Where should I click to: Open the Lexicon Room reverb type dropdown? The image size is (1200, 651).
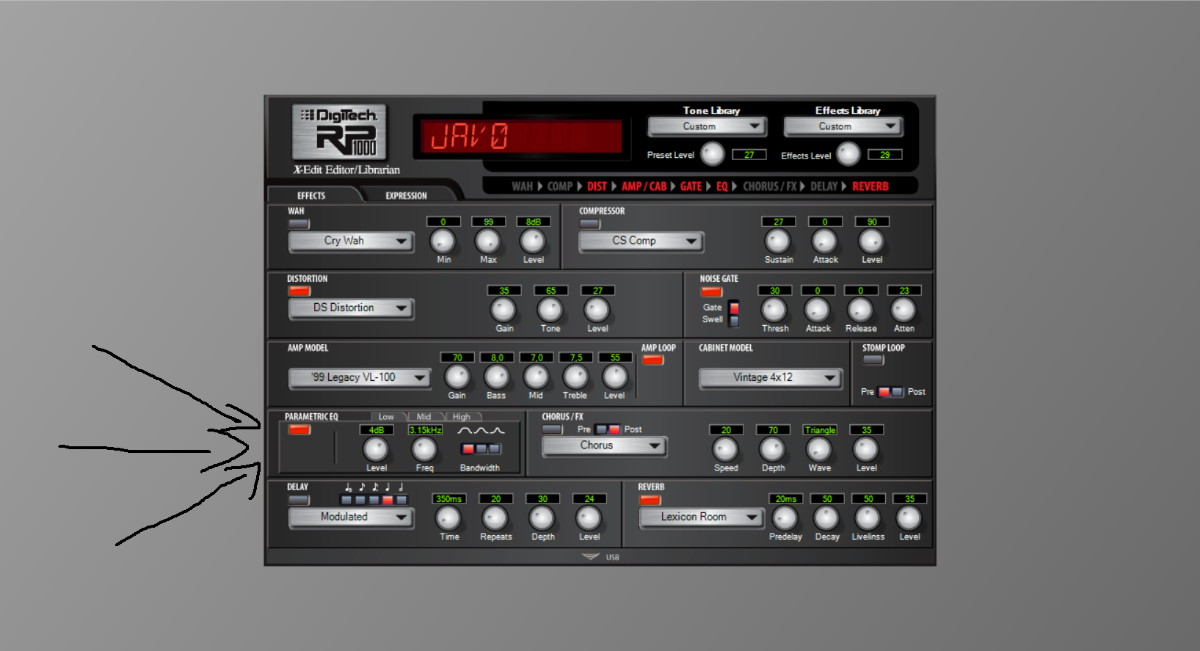coord(698,517)
